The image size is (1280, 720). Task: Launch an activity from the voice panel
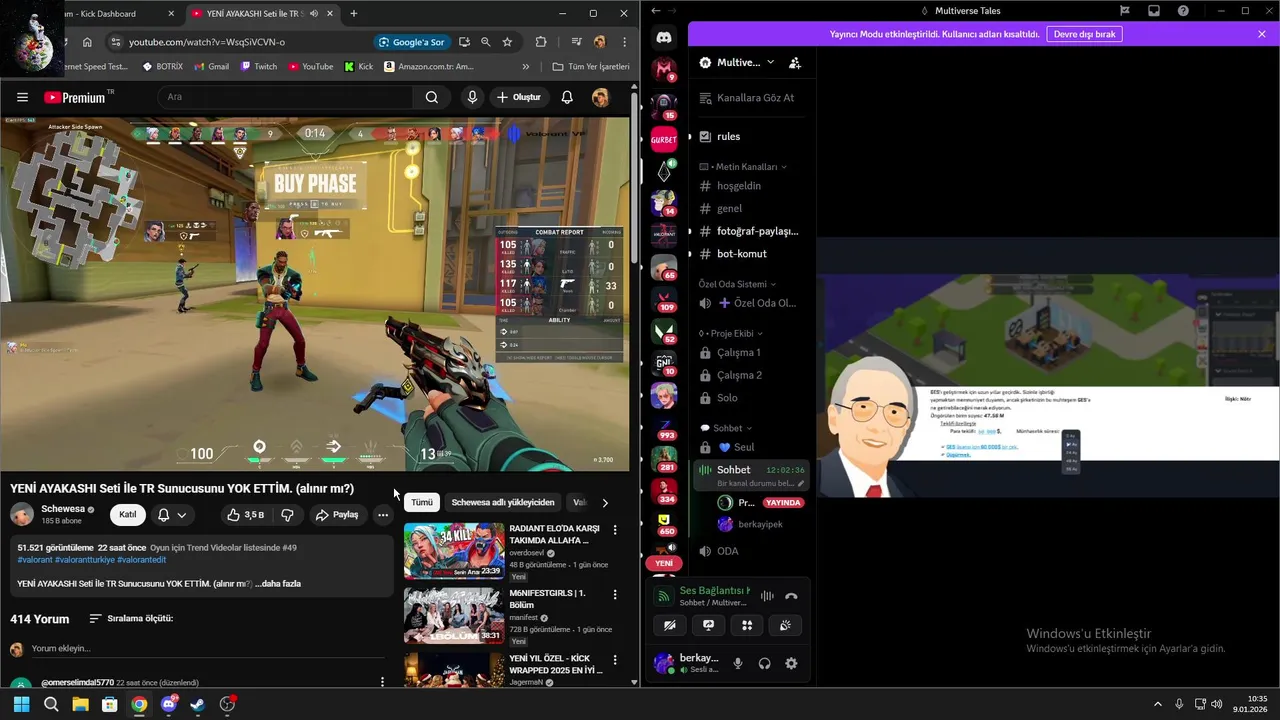[747, 625]
